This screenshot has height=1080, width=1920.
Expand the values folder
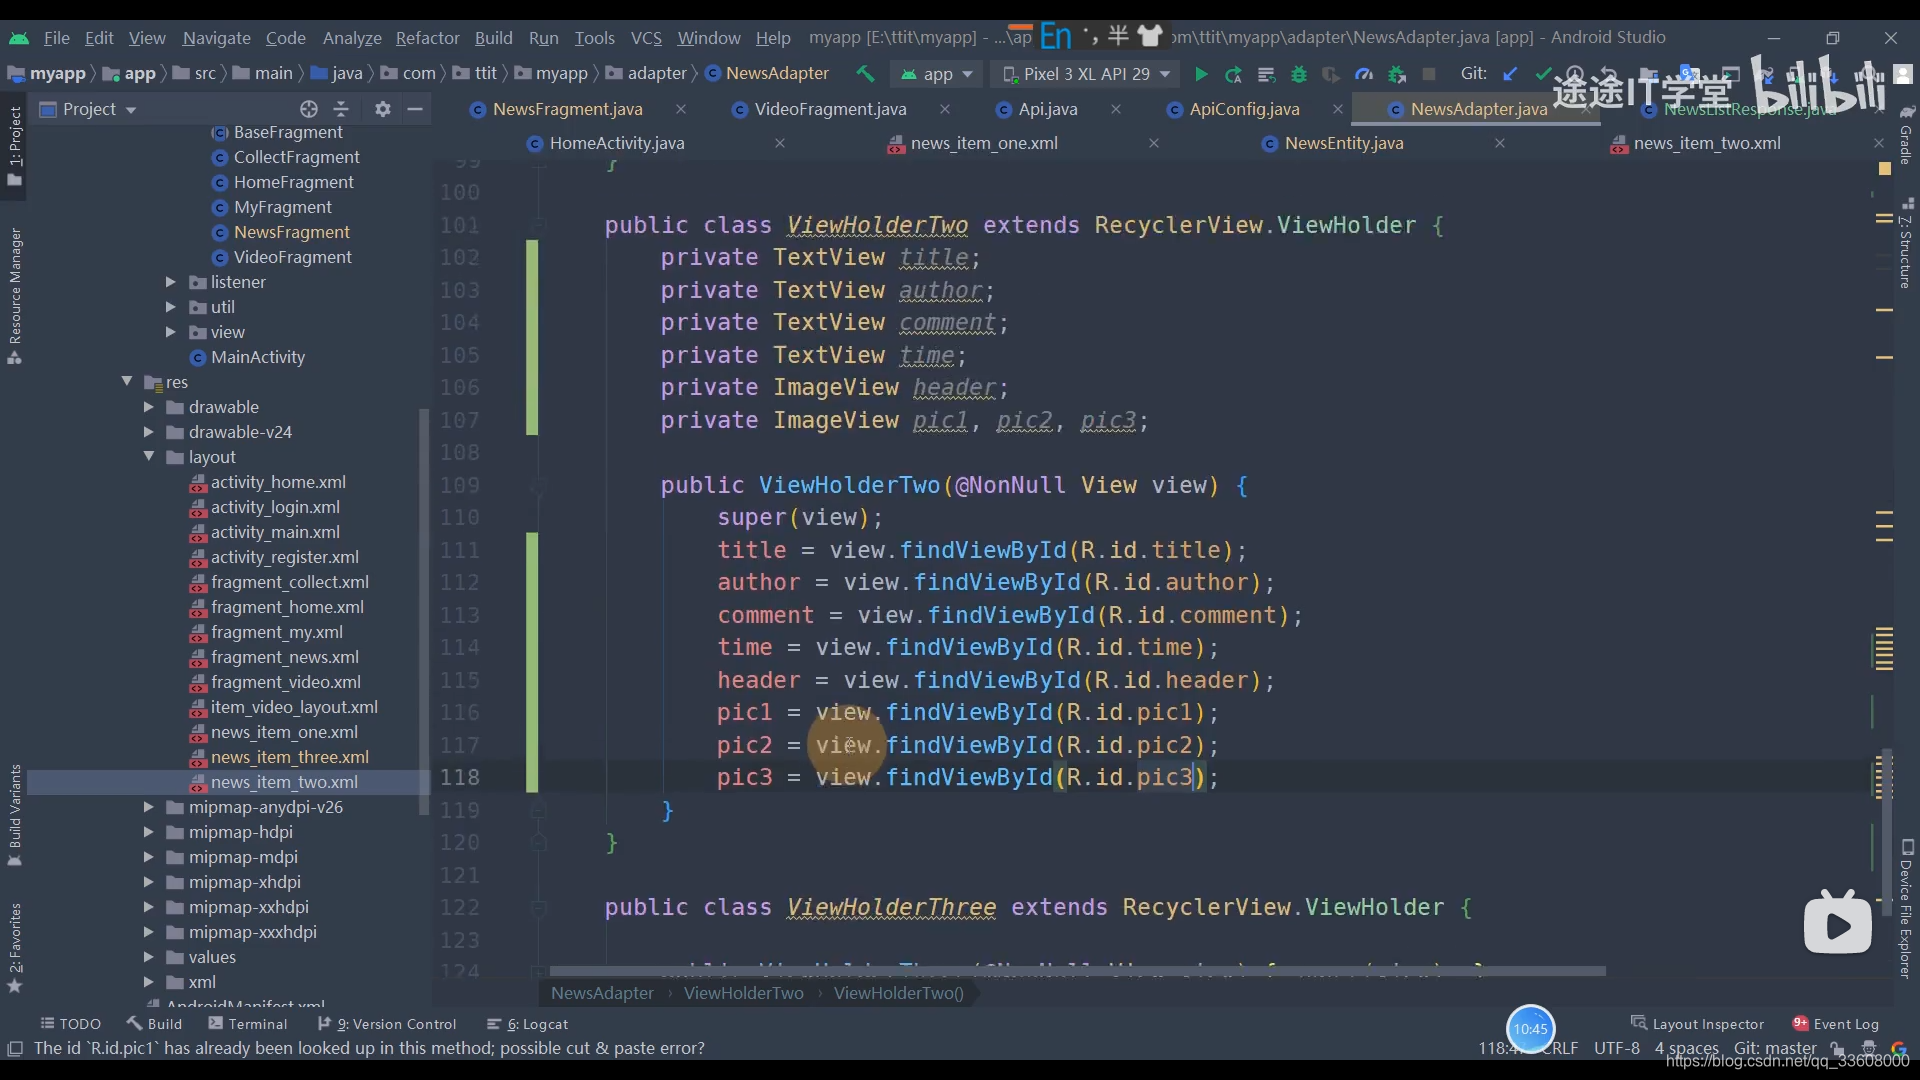[x=148, y=957]
